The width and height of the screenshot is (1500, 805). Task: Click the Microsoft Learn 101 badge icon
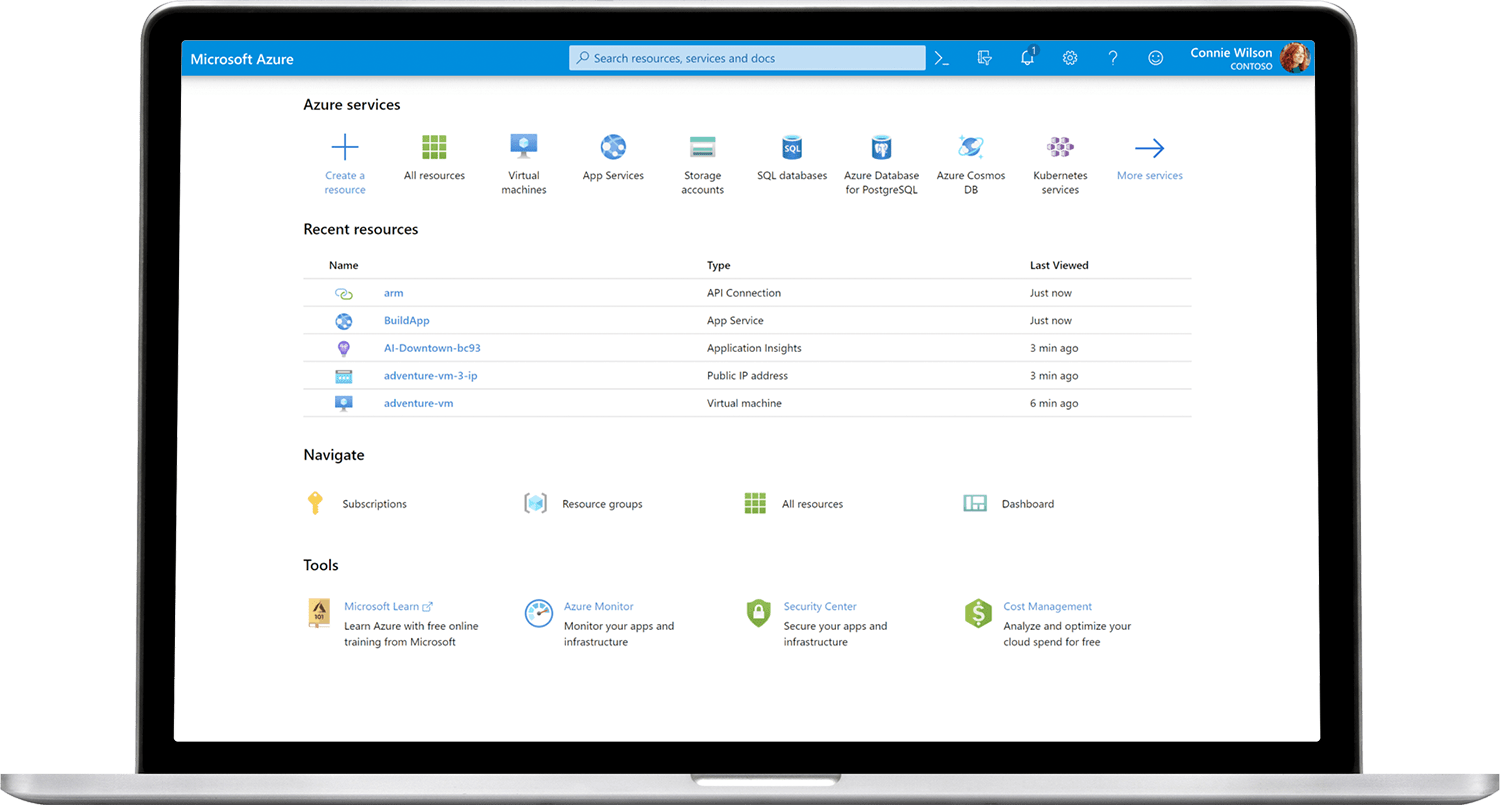point(319,613)
